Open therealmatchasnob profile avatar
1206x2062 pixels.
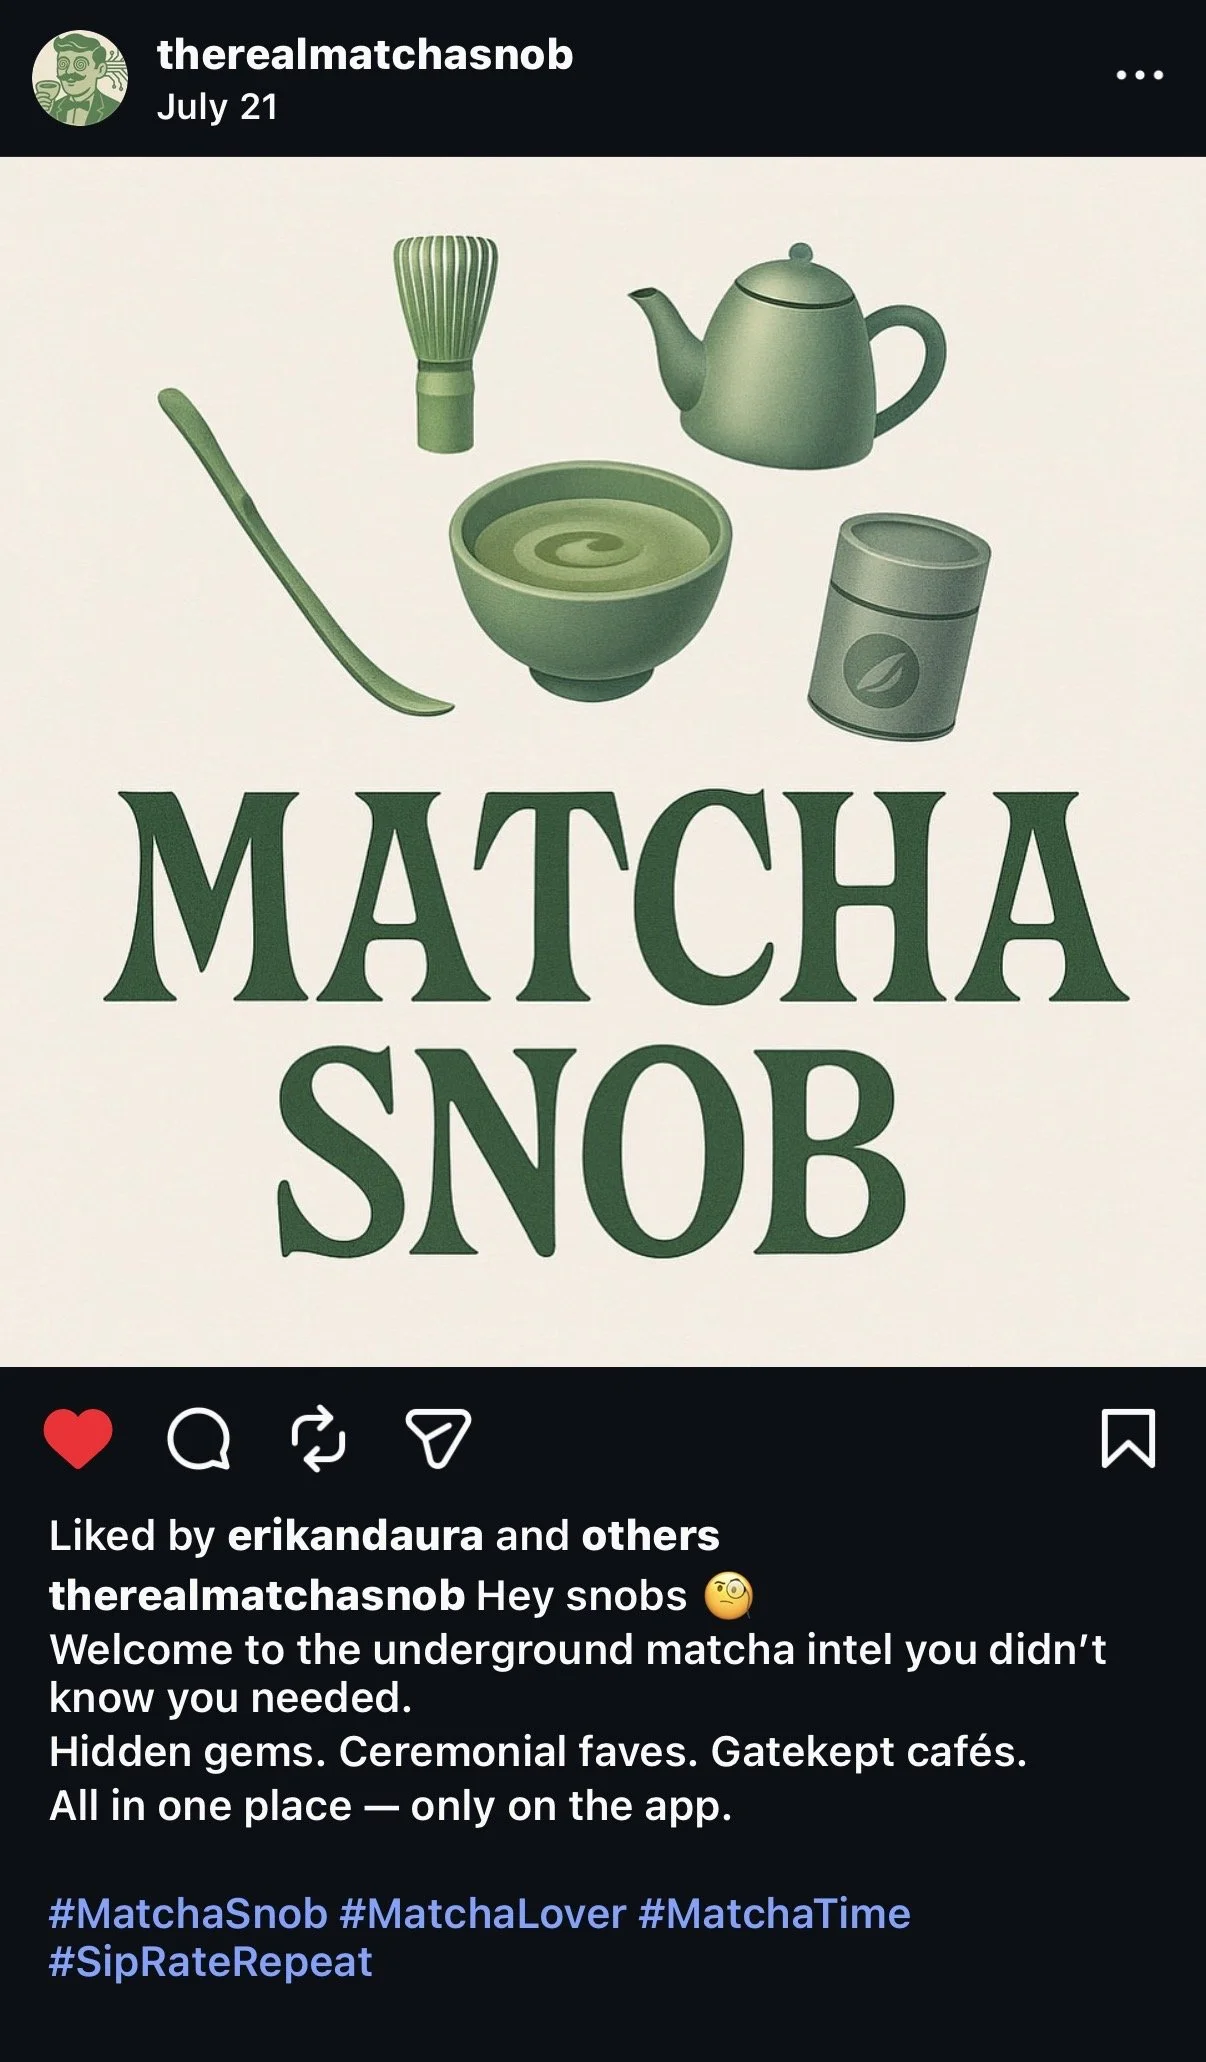click(x=80, y=78)
